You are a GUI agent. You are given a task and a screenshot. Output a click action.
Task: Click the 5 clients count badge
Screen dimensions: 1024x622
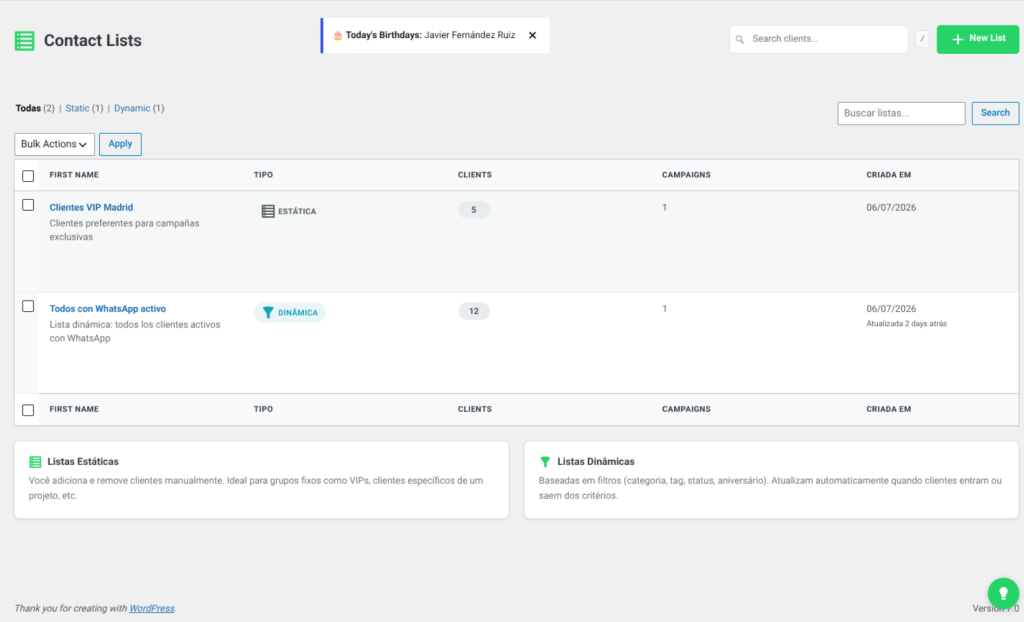click(473, 210)
